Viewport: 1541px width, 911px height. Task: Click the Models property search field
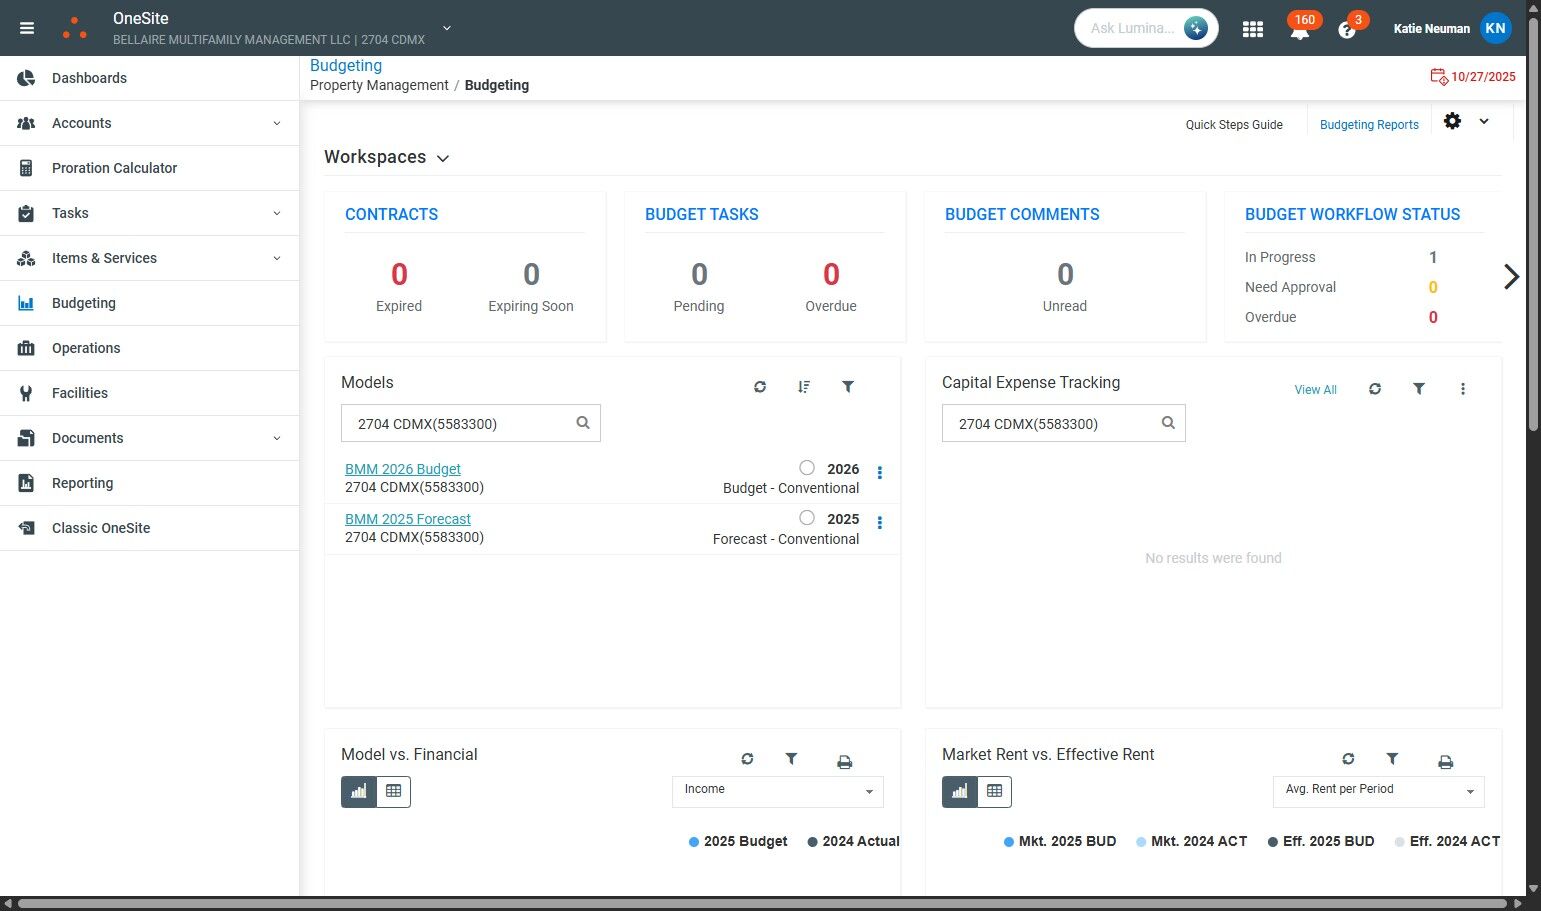coord(471,423)
